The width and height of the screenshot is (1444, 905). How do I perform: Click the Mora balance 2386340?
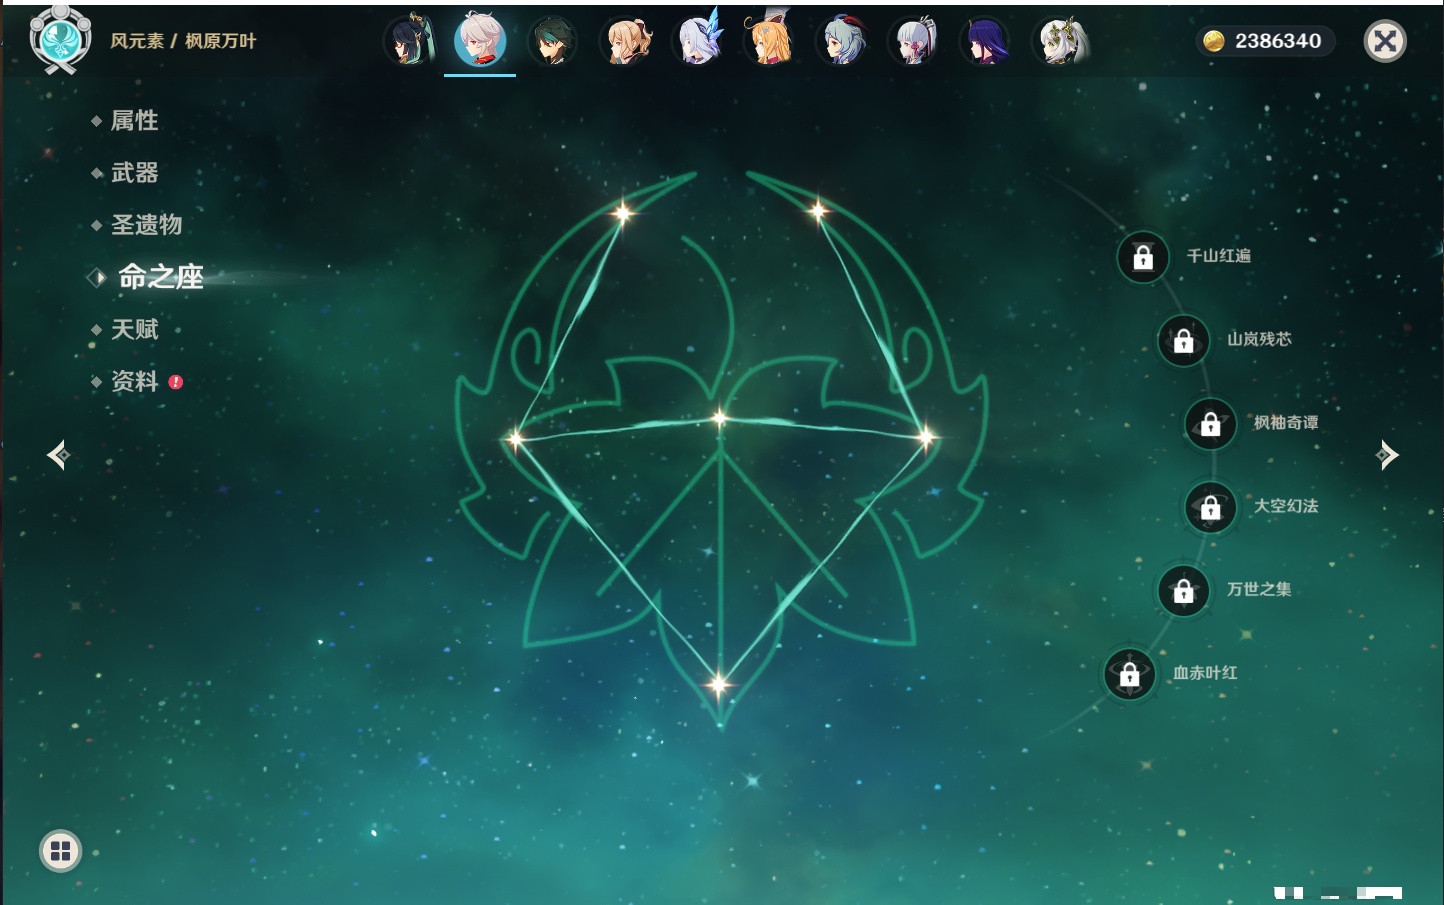1278,41
